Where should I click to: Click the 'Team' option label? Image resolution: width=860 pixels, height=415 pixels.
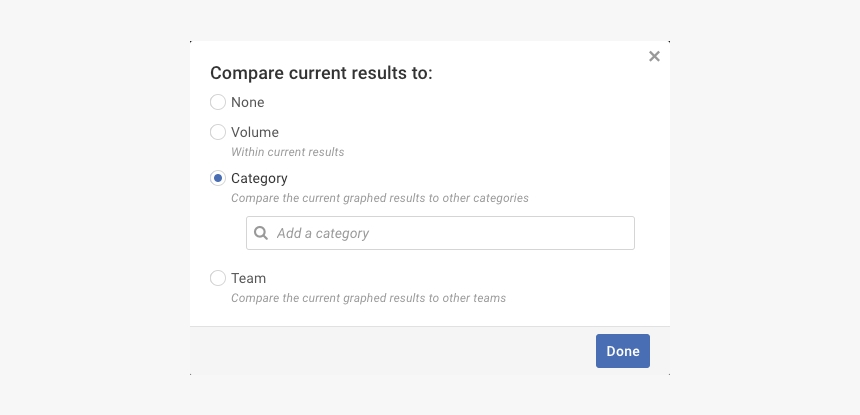(x=248, y=278)
